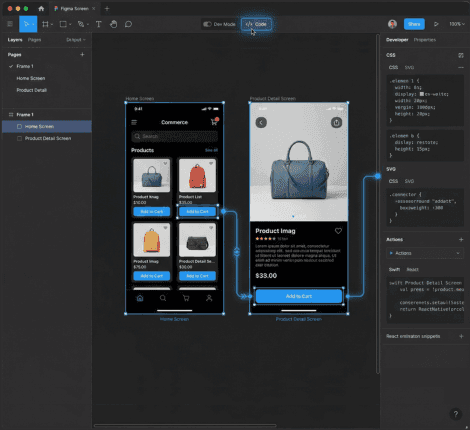
Task: Click the blue Share button
Action: click(x=414, y=24)
